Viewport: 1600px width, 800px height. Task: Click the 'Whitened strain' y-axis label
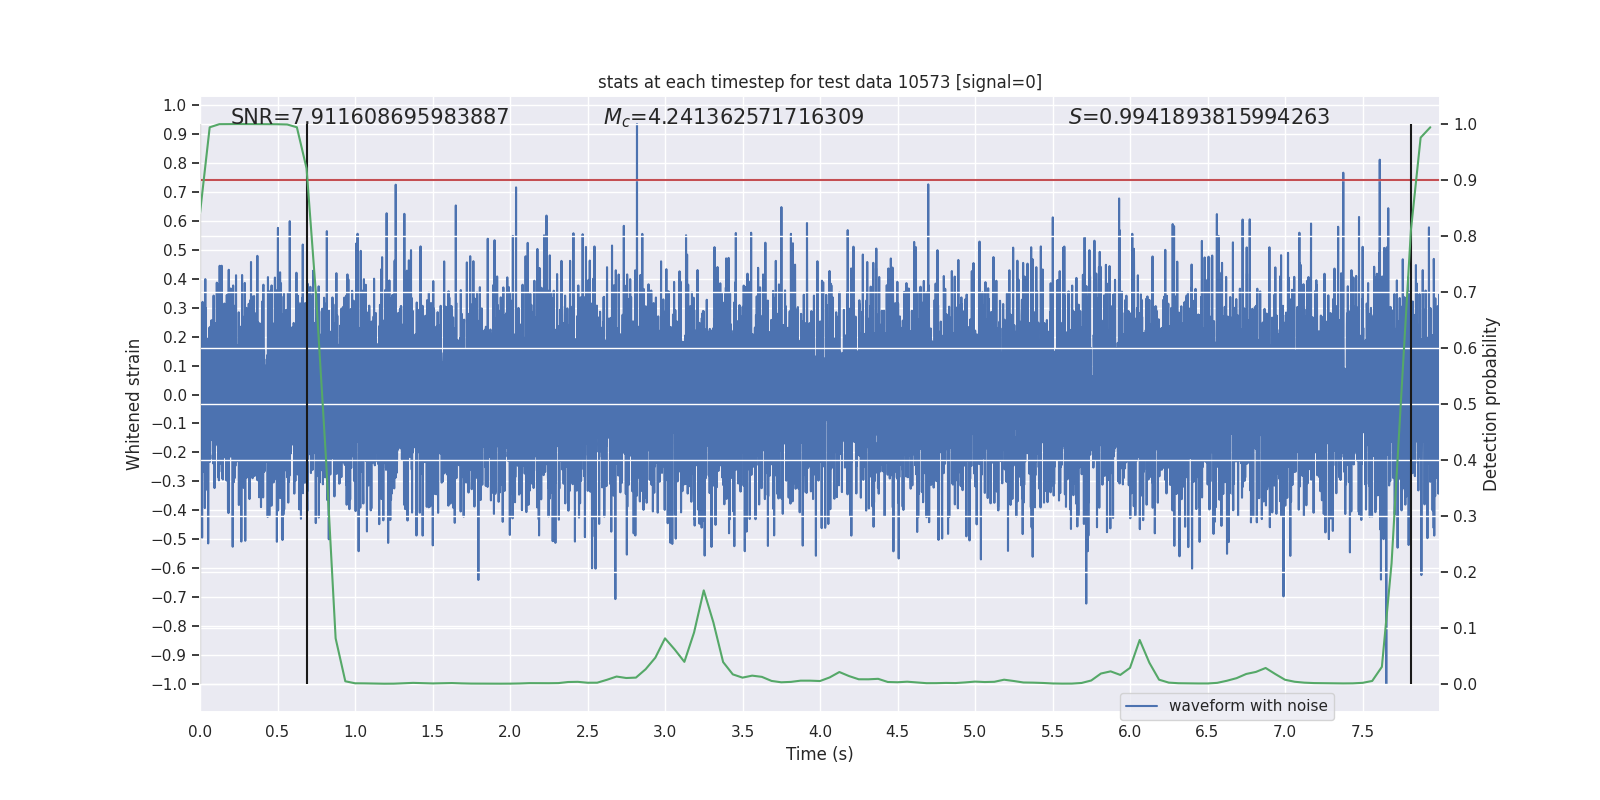[x=133, y=404]
